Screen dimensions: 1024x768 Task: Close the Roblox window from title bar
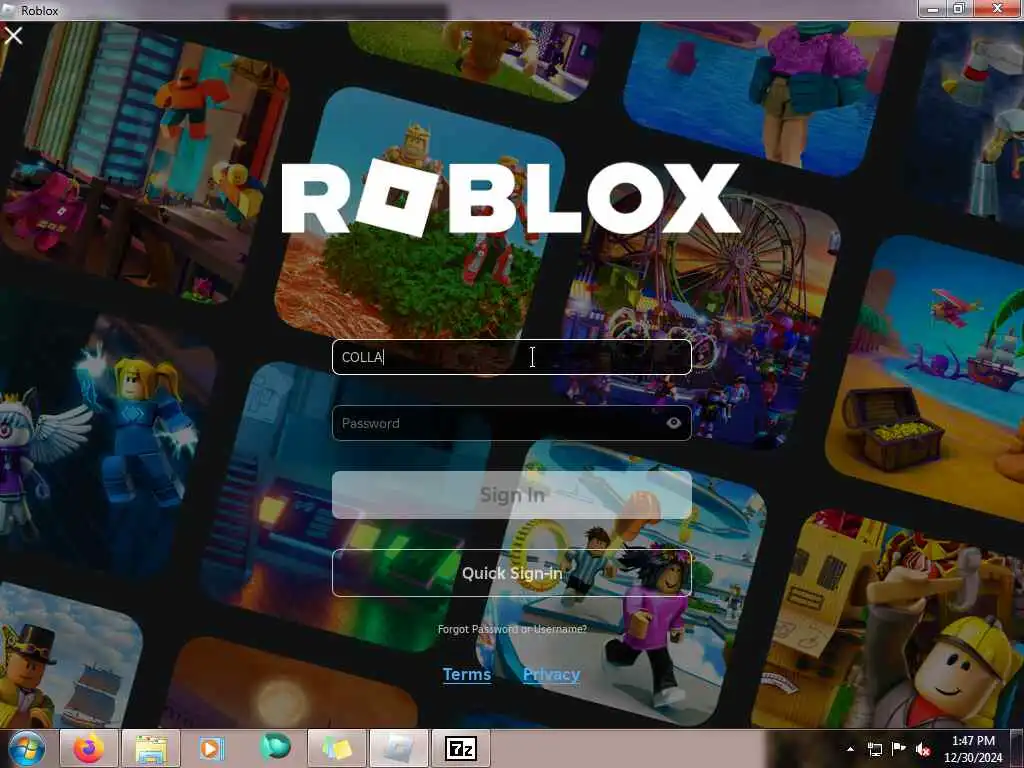pos(997,8)
